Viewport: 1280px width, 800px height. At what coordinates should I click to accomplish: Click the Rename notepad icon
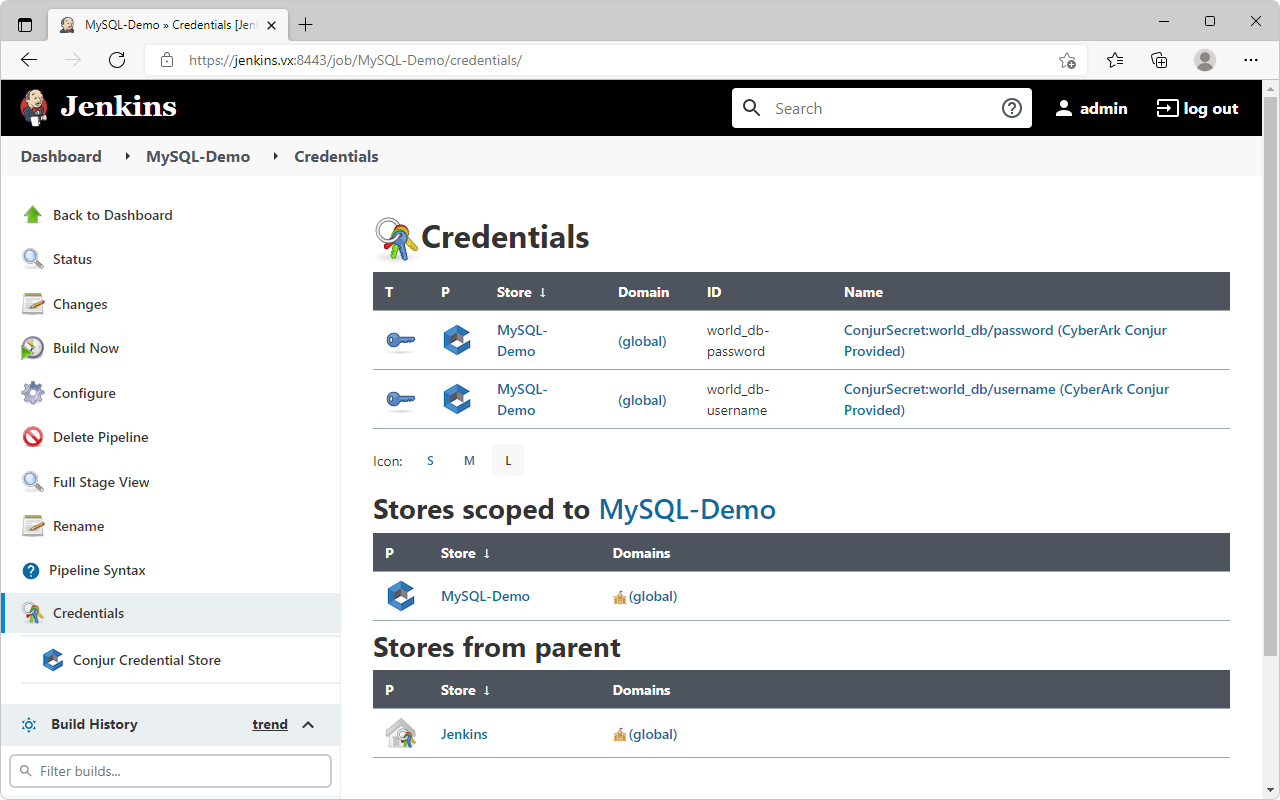coord(33,526)
